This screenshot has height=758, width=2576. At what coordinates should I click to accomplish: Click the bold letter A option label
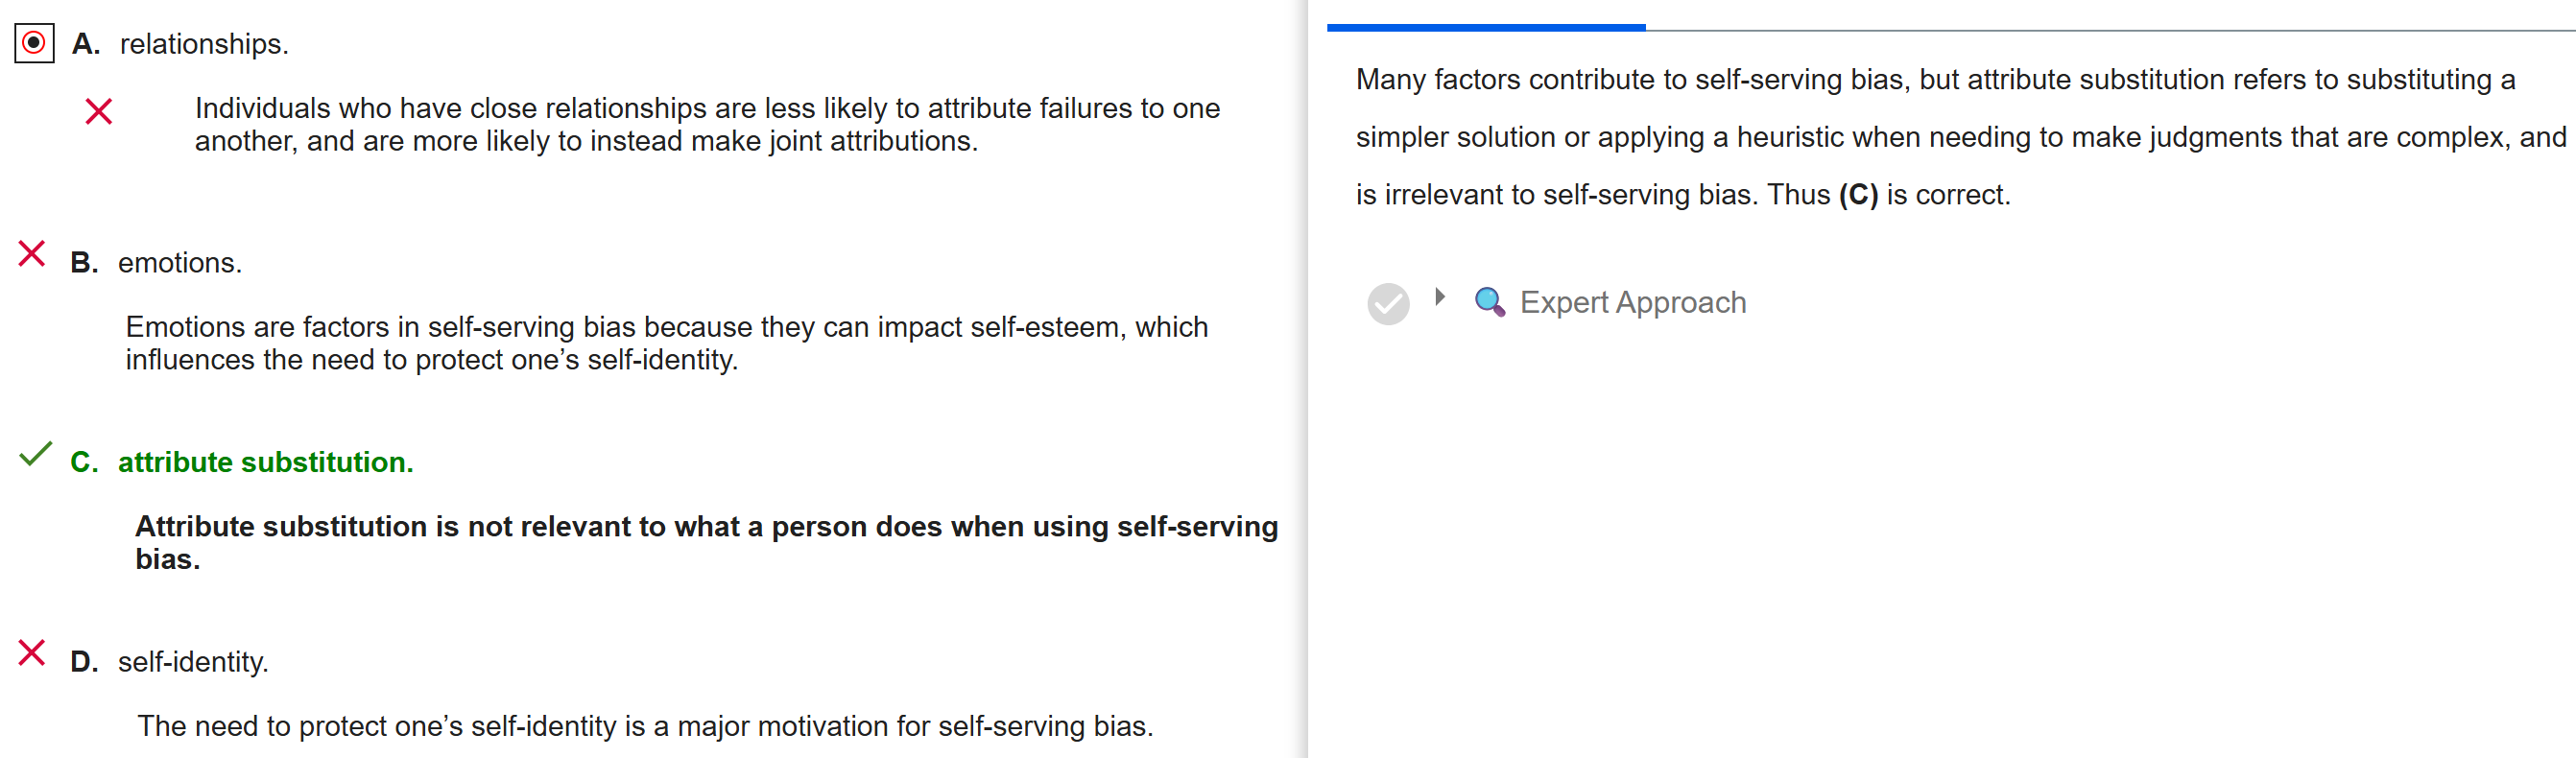tap(86, 45)
